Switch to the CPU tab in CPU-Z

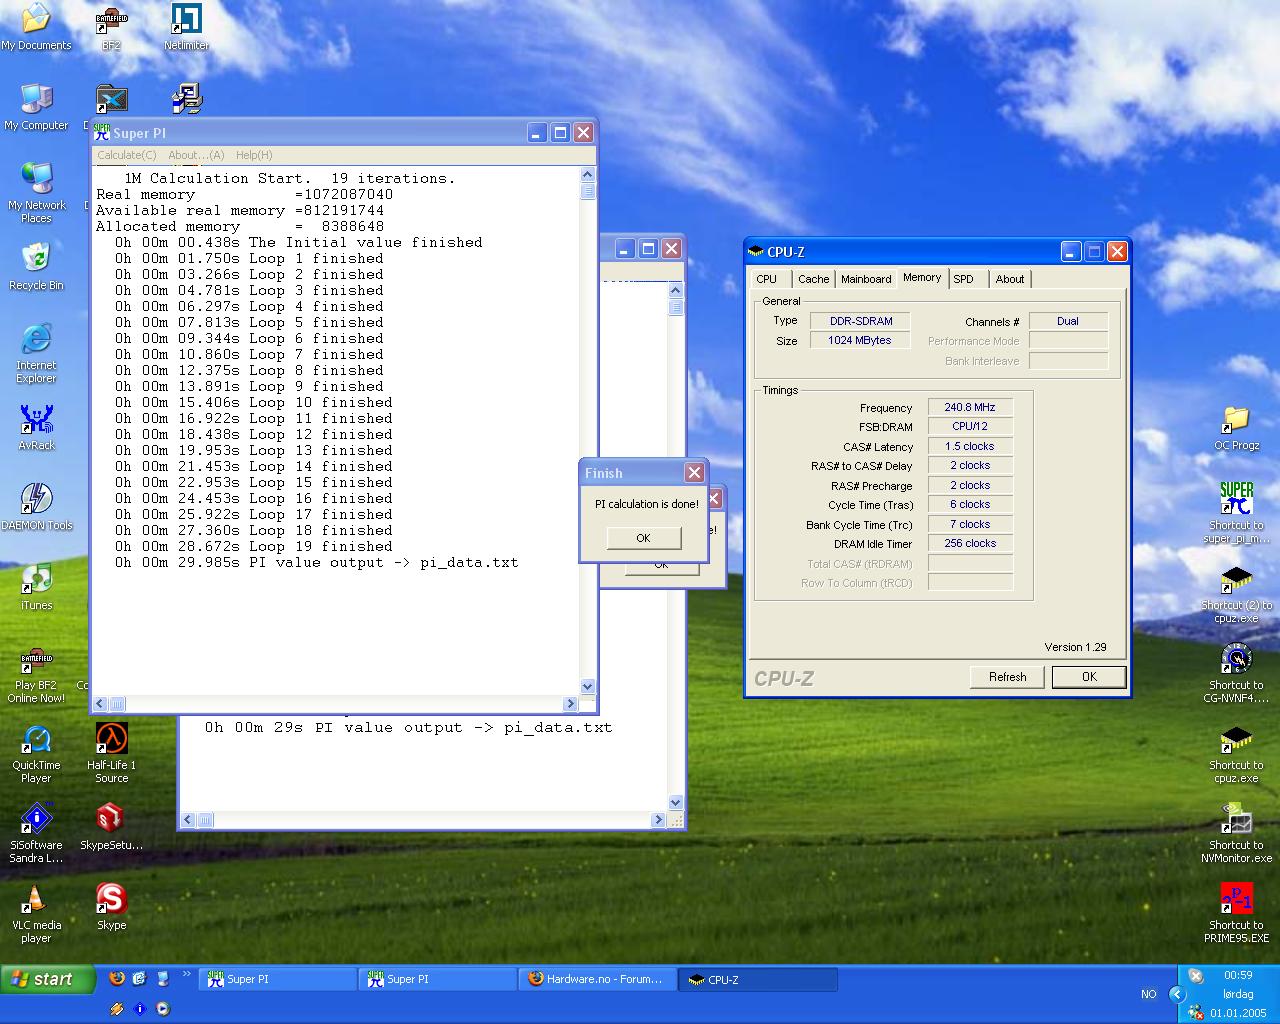point(767,279)
